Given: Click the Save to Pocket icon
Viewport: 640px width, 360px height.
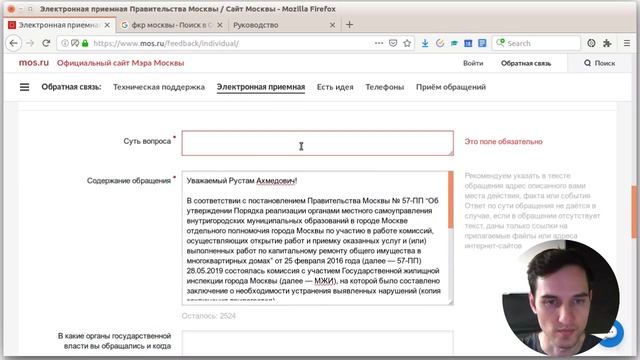Looking at the screenshot, I should point(393,43).
